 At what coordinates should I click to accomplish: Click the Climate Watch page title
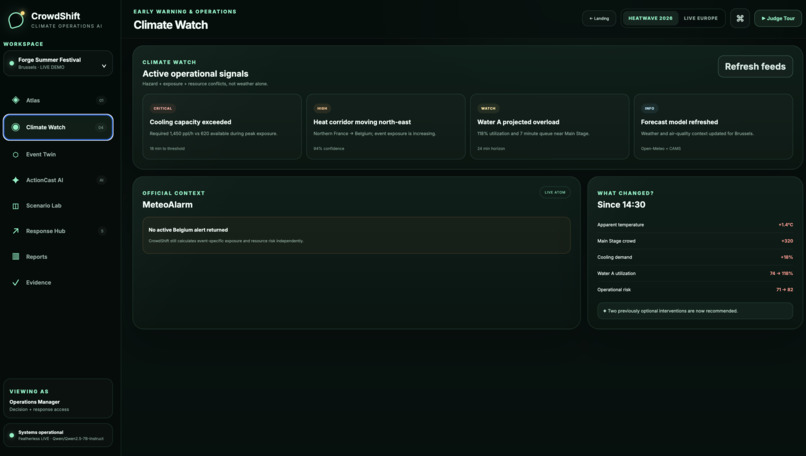pyautogui.click(x=171, y=25)
